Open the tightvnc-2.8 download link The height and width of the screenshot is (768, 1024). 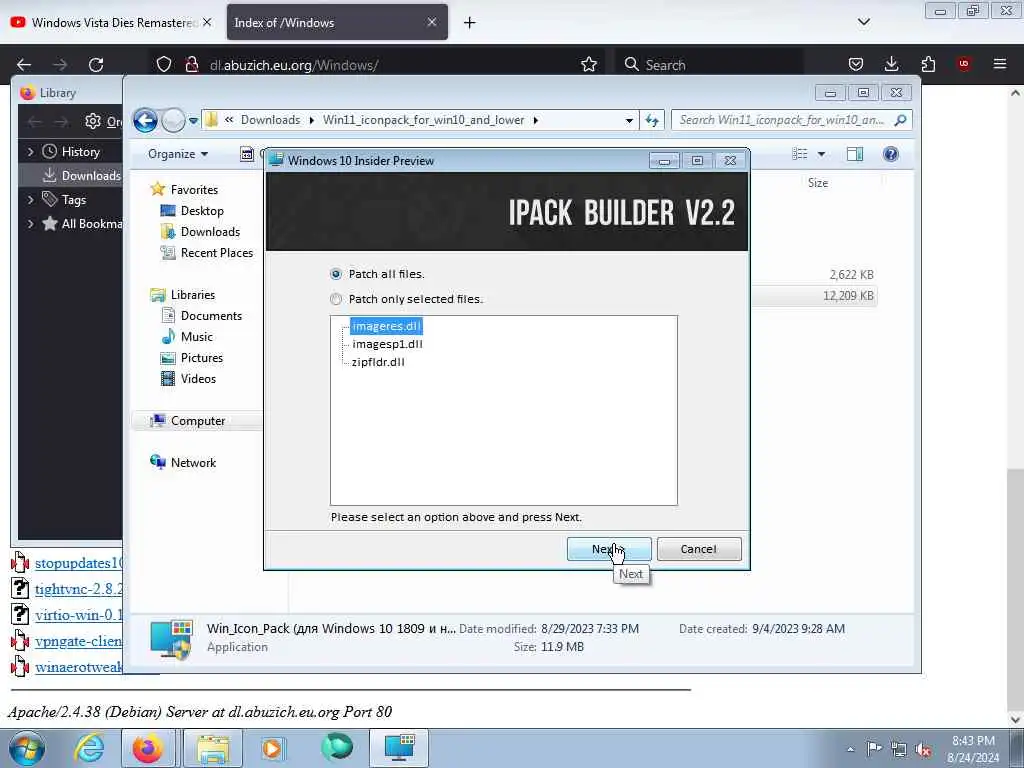(x=79, y=589)
